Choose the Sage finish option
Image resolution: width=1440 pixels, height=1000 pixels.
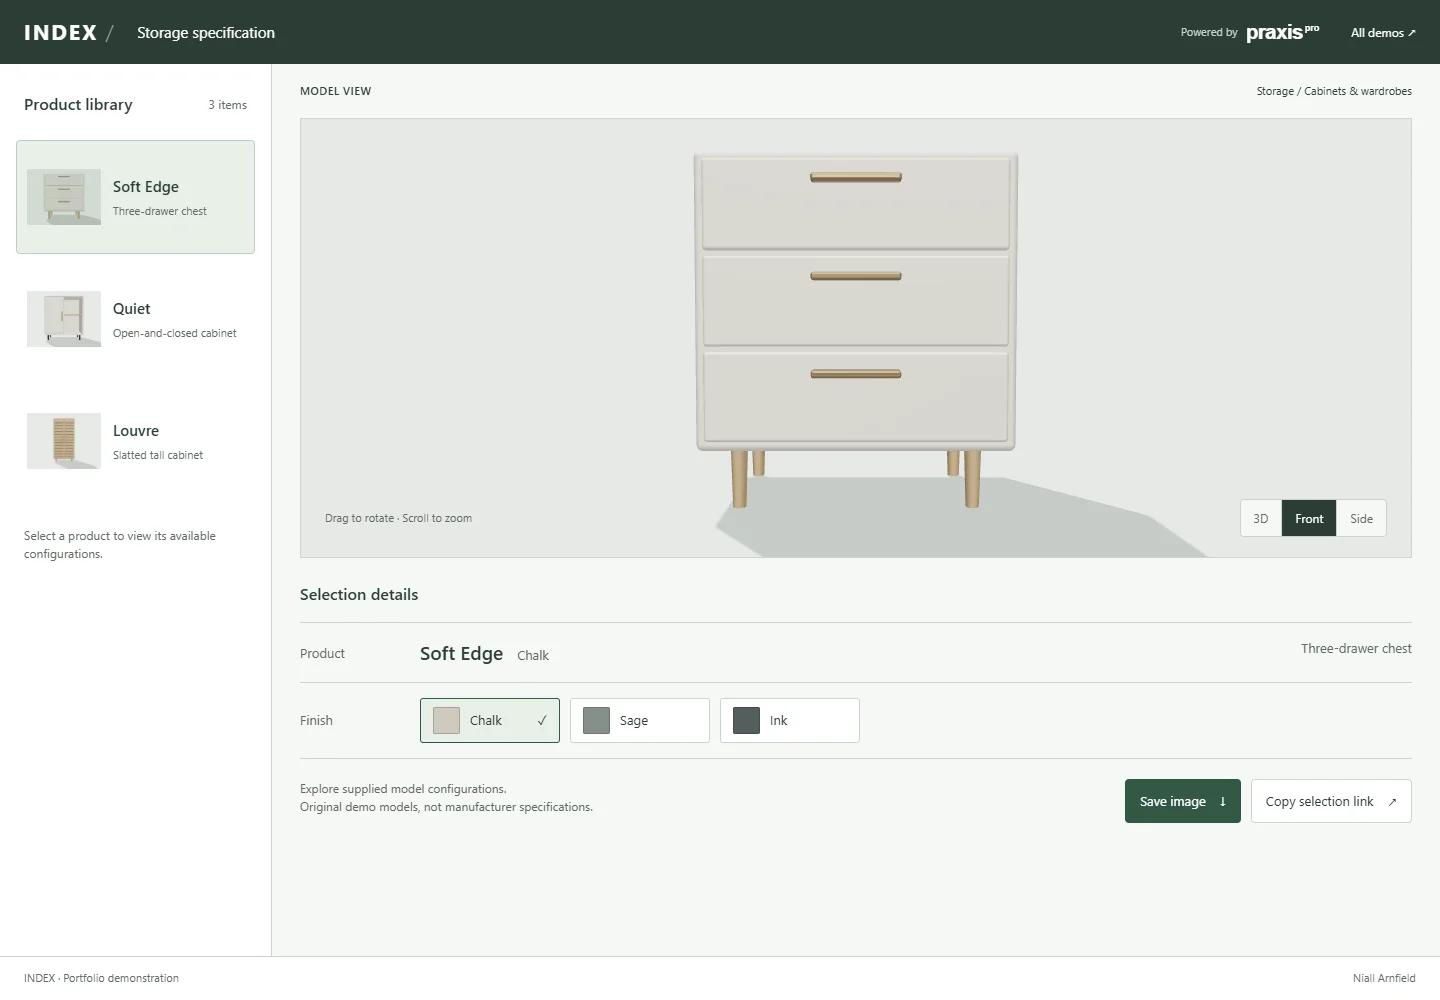[x=640, y=720]
